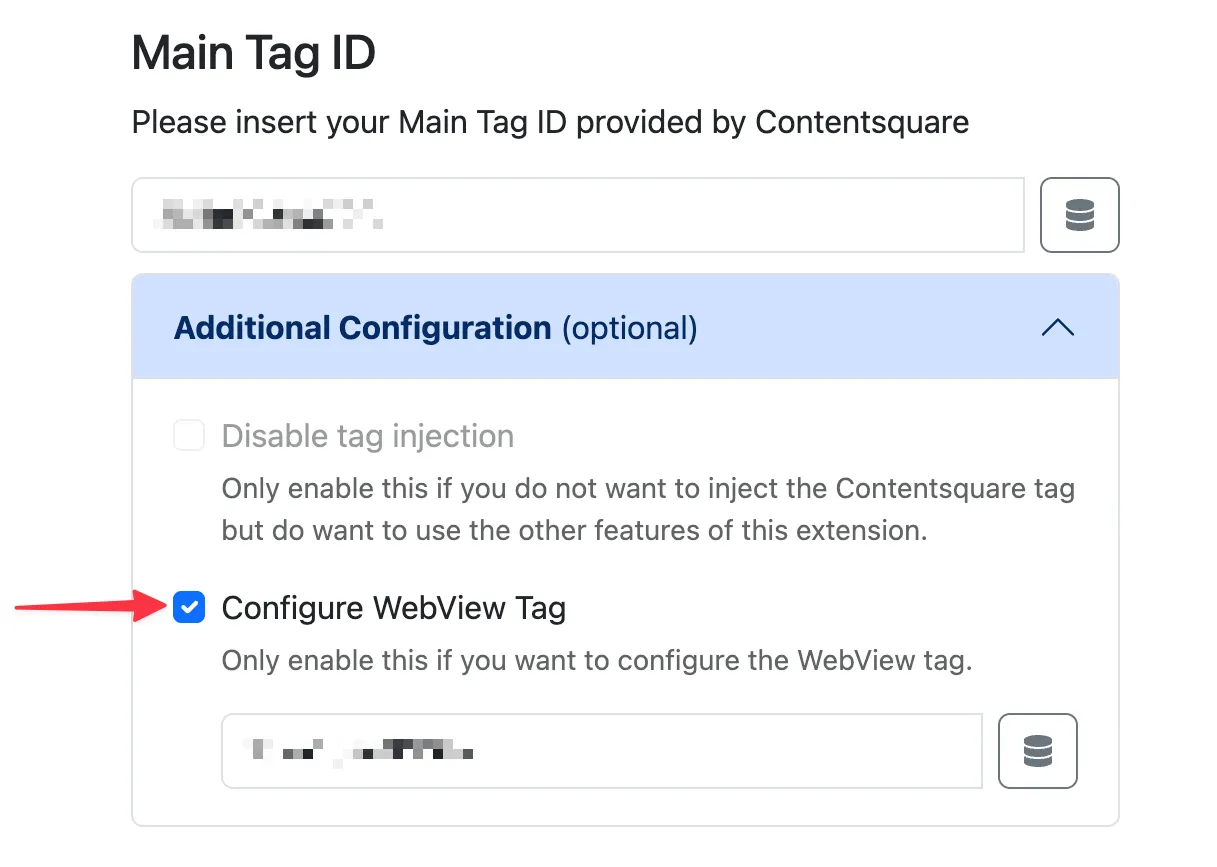Click the "Configure WebView Tag" label text
This screenshot has height=867, width=1217.
pyautogui.click(x=393, y=608)
